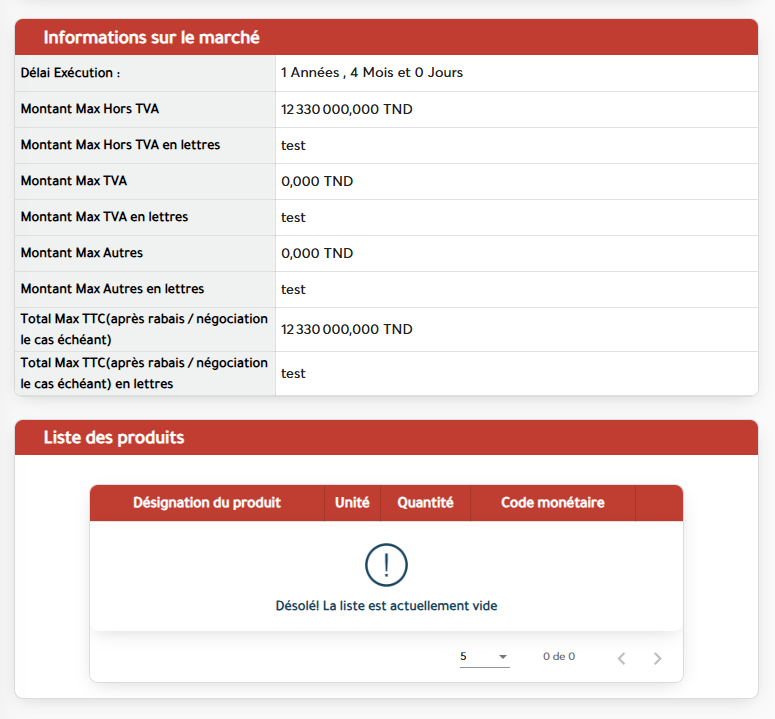Click the '0 de 0' pagination counter
Screen dimensions: 775x719
coord(558,657)
